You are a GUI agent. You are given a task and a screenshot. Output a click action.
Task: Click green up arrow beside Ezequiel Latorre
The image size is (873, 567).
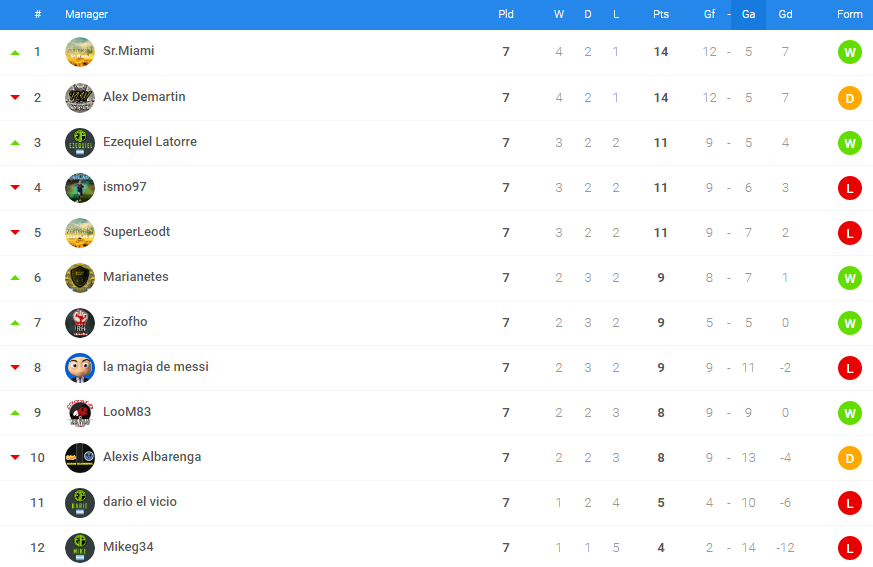click(16, 143)
